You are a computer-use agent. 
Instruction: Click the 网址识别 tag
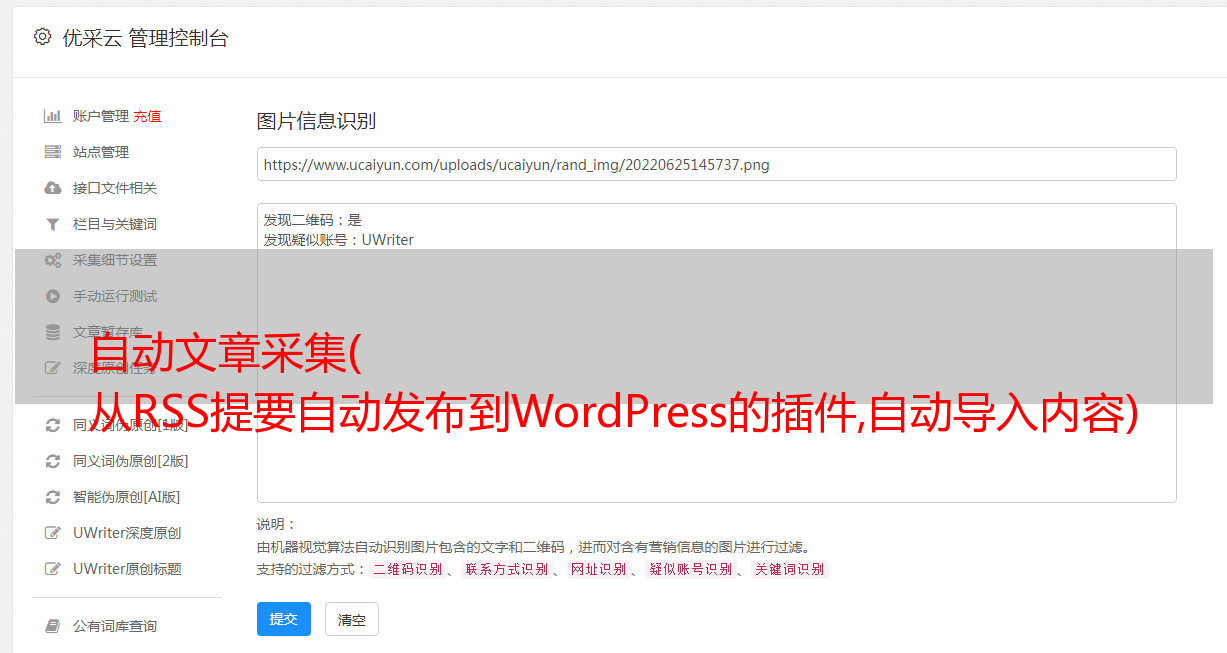[x=598, y=569]
